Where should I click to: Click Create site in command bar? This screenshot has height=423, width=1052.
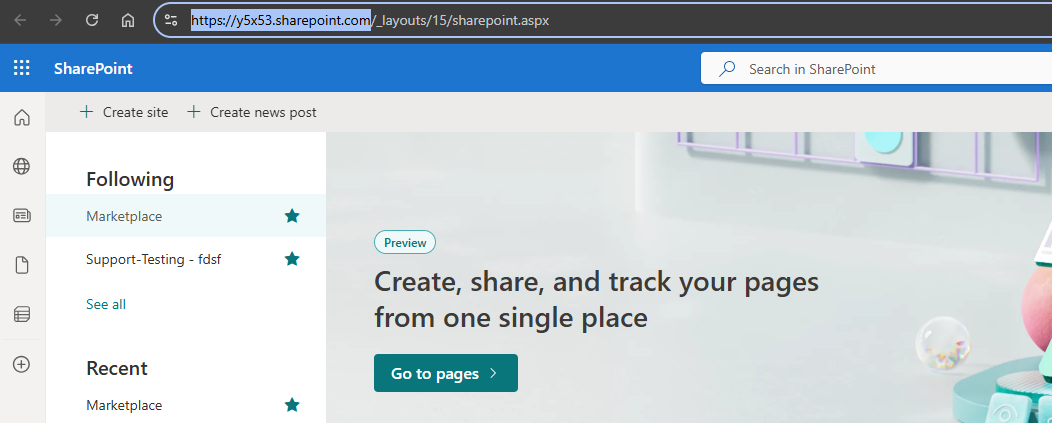124,112
